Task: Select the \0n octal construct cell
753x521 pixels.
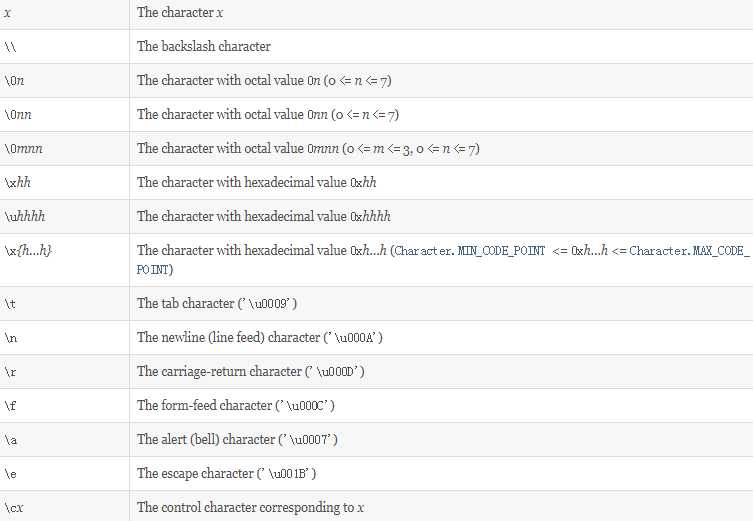Action: (13, 80)
